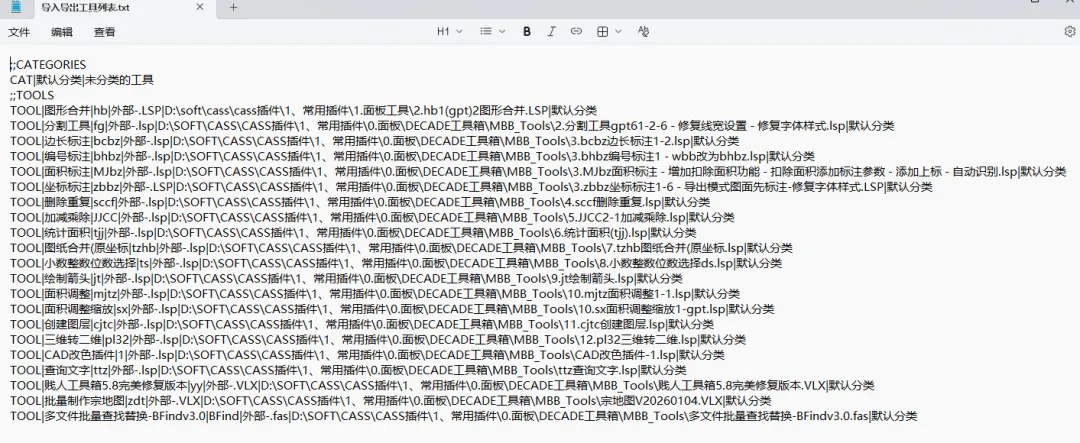Click the TOOL|加减乘除|JJCC line

[372, 217]
